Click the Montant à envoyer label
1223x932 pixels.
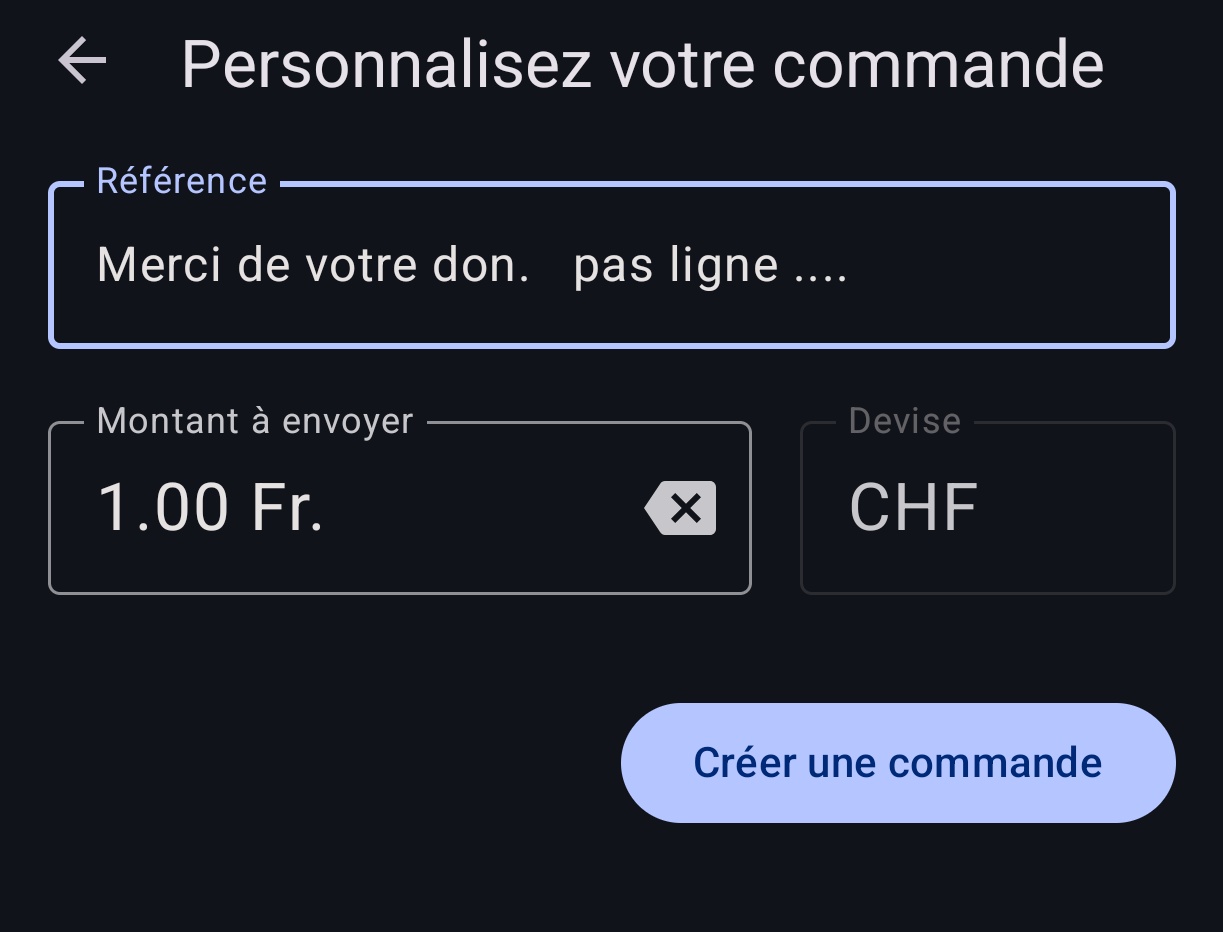pos(255,421)
